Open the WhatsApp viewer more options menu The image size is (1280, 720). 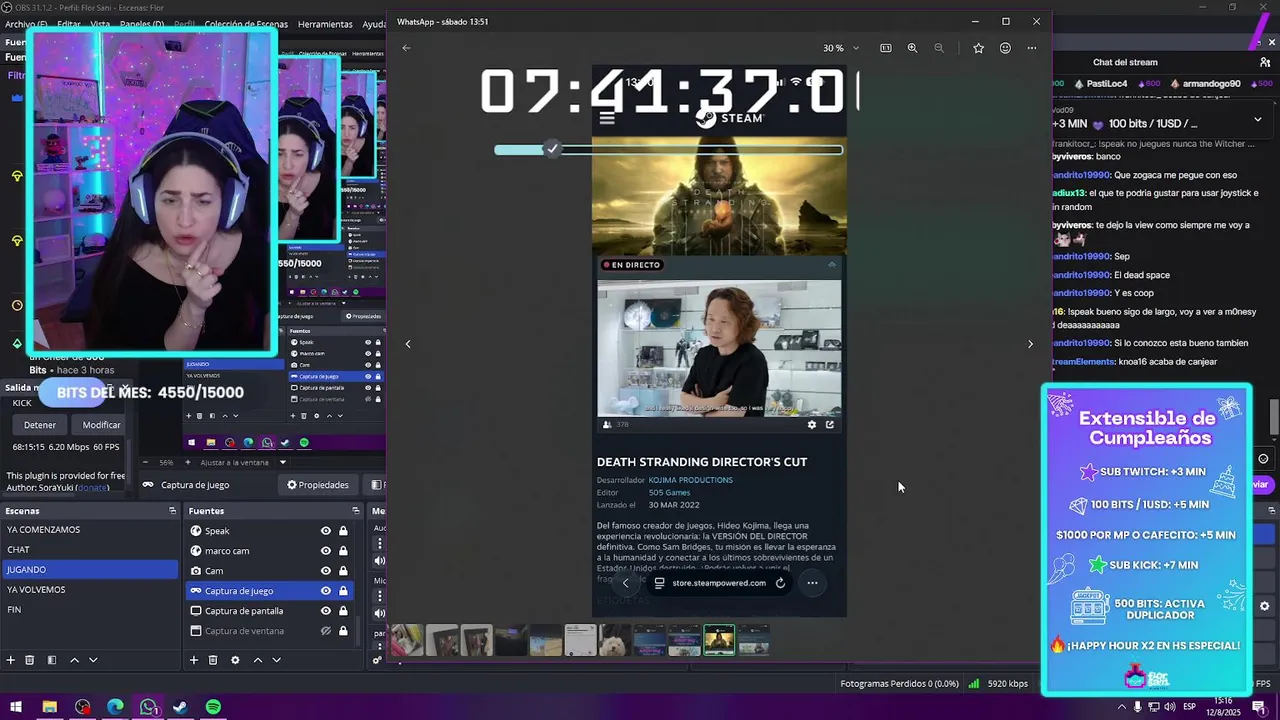(1032, 48)
